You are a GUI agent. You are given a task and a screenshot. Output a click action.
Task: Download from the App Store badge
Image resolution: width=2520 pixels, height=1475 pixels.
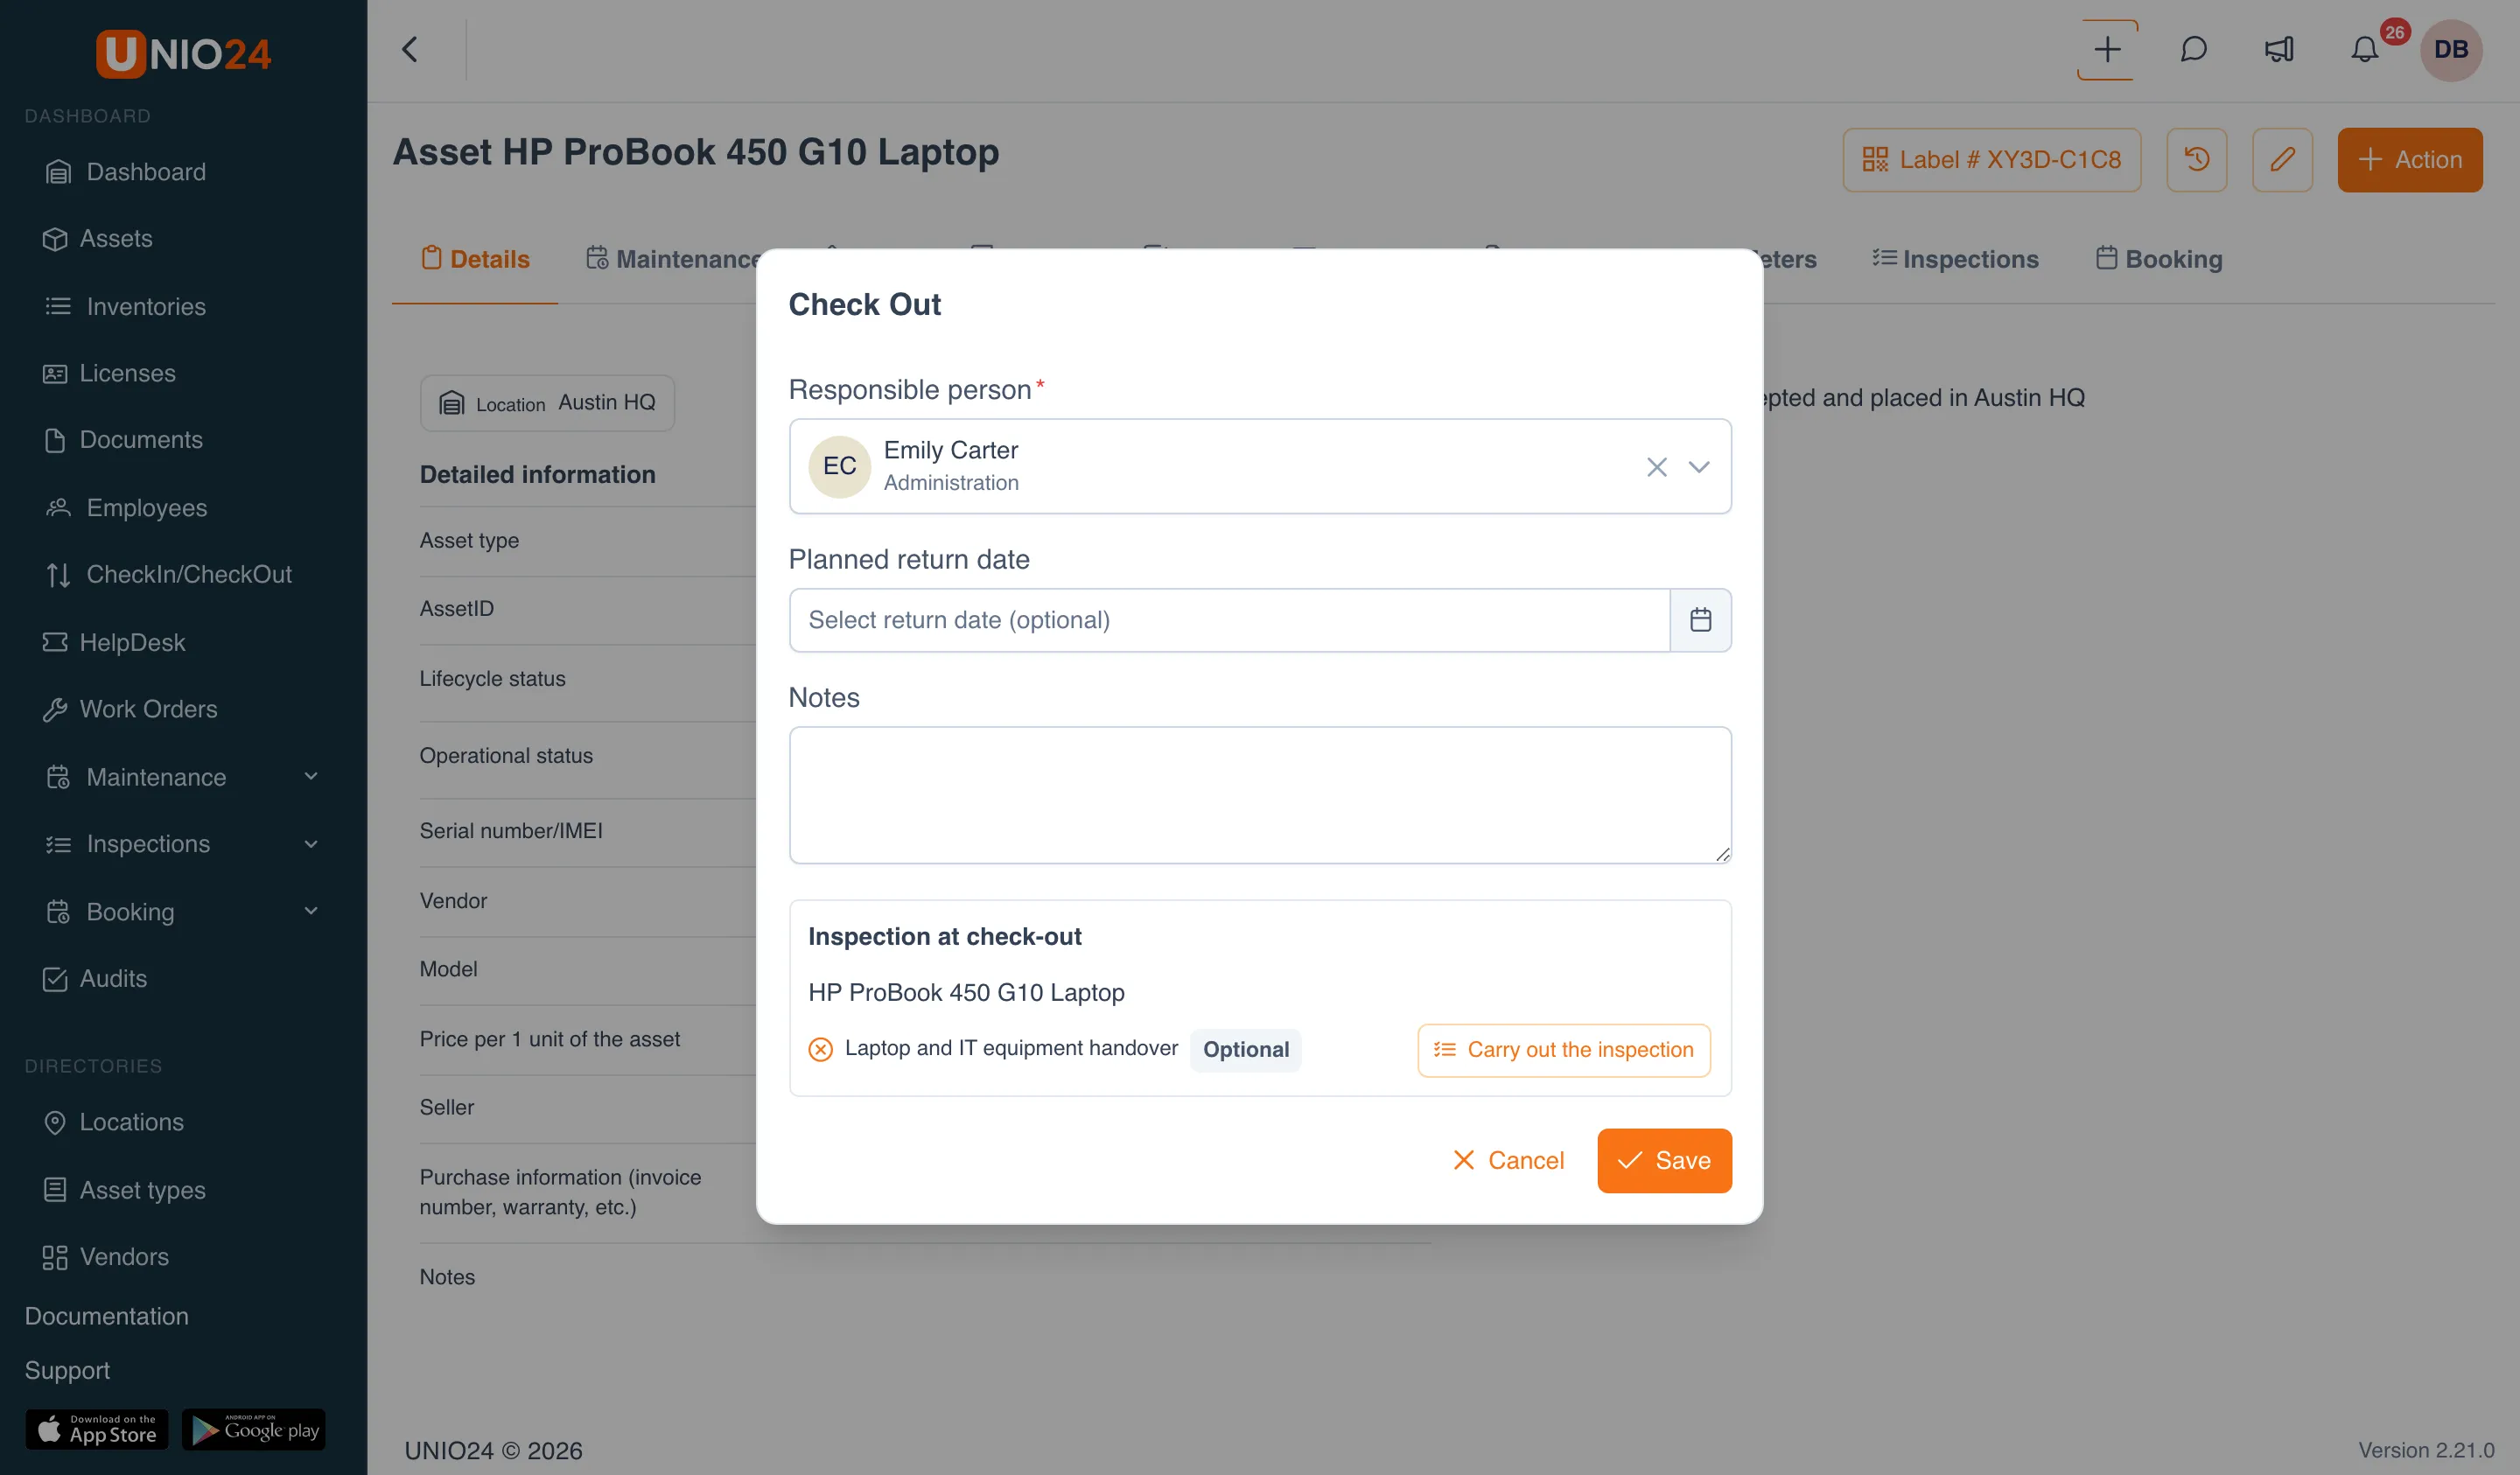tap(97, 1430)
